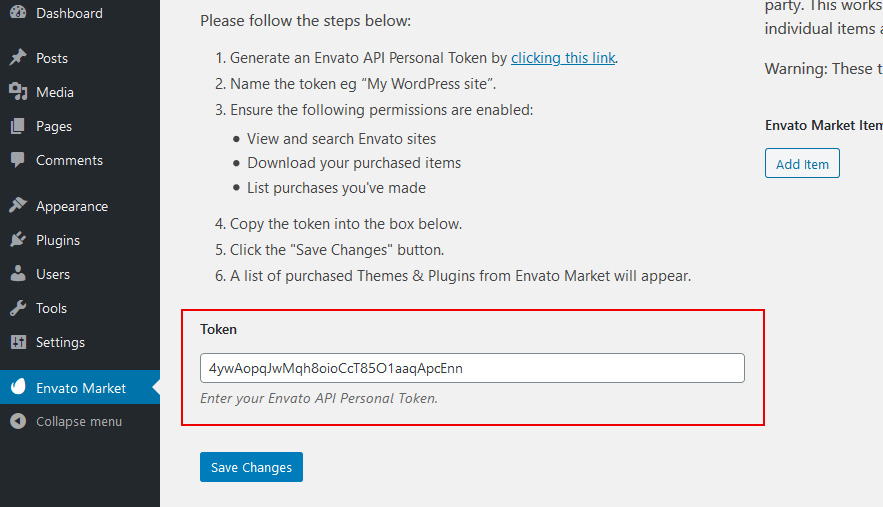Click the Posts pushpin icon
The height and width of the screenshot is (507, 883).
pos(18,57)
